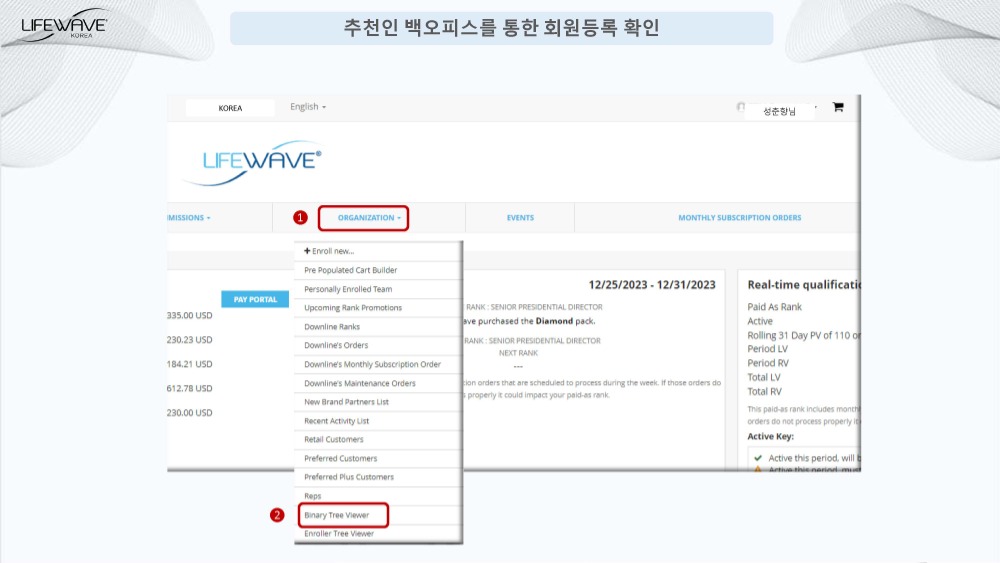
Task: Open the COMMISSIONS menu dropdown
Action: 189,218
